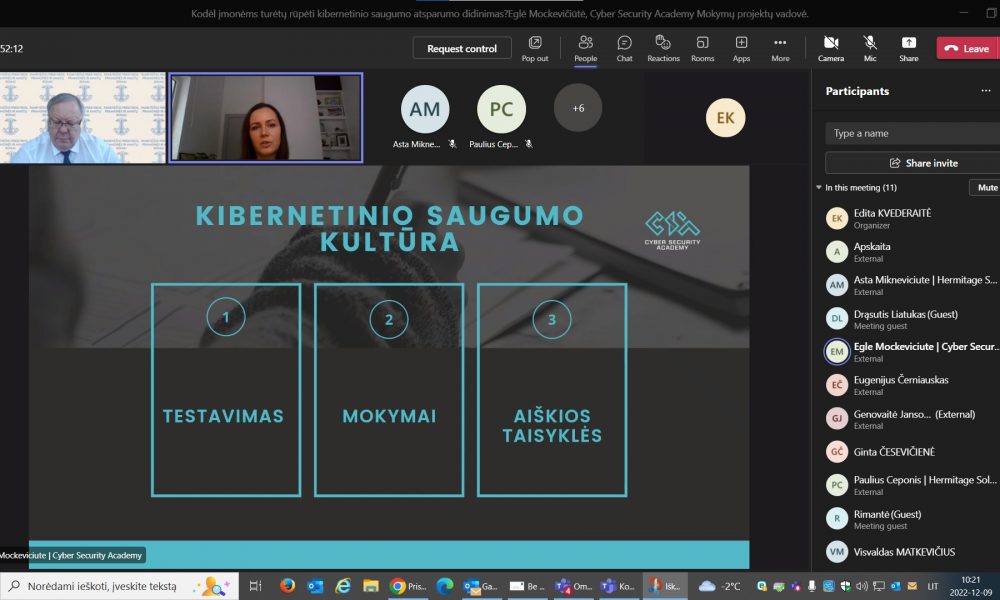Open the taskbar clock and date
Viewport: 1000px width, 600px height.
(x=971, y=586)
